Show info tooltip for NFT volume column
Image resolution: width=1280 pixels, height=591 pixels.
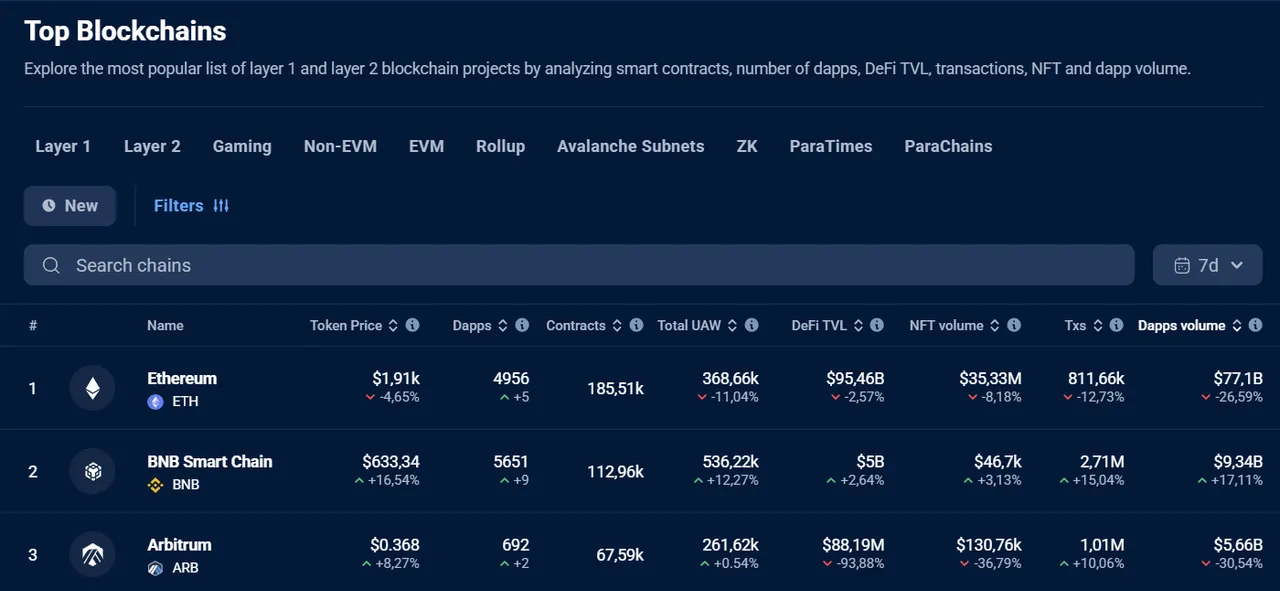point(1014,325)
